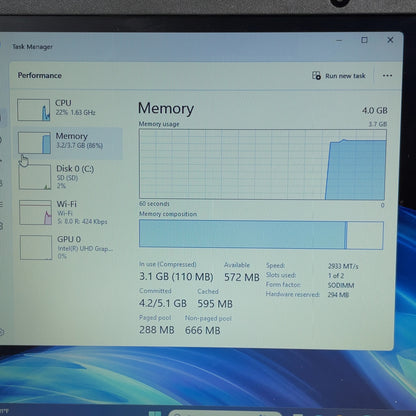Maximize the Task Manager window
This screenshot has height=416, width=416.
pyautogui.click(x=364, y=40)
